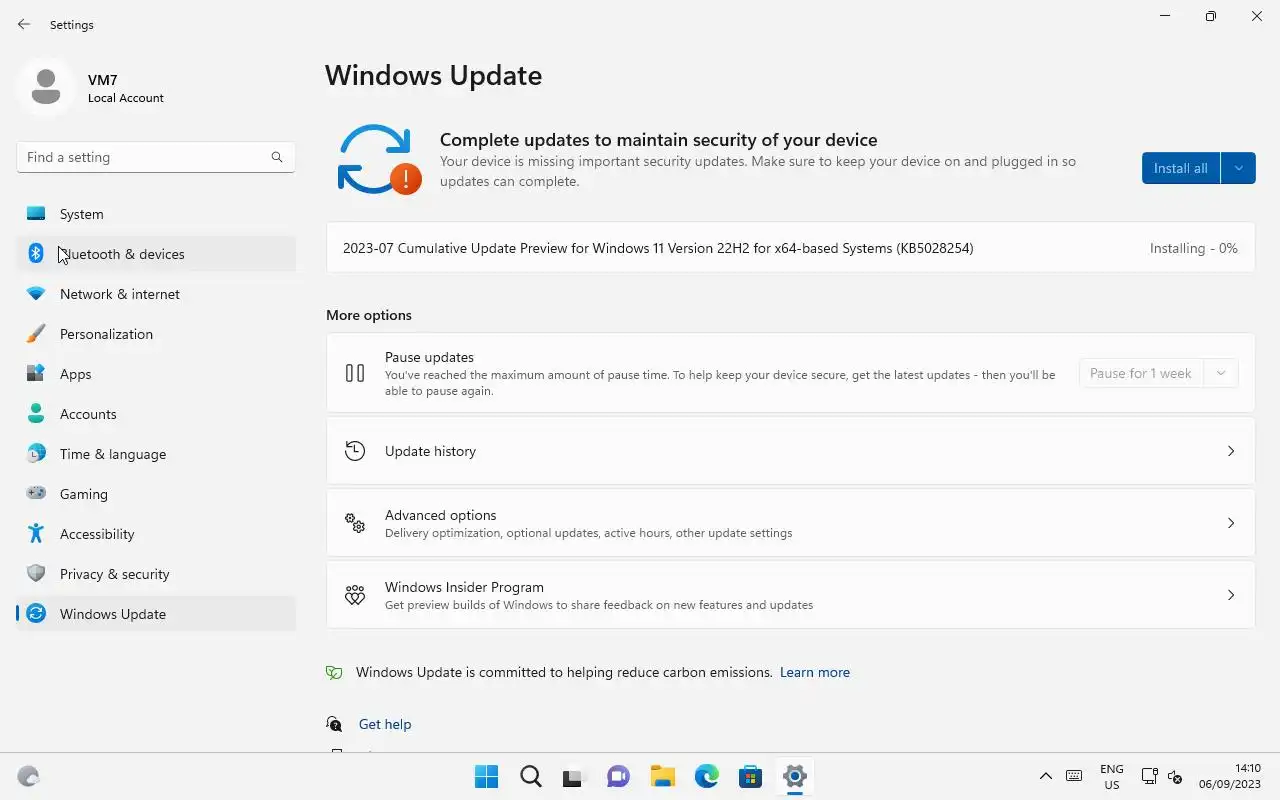The image size is (1280, 800).
Task: Click the Accessibility sidebar label
Action: click(97, 534)
